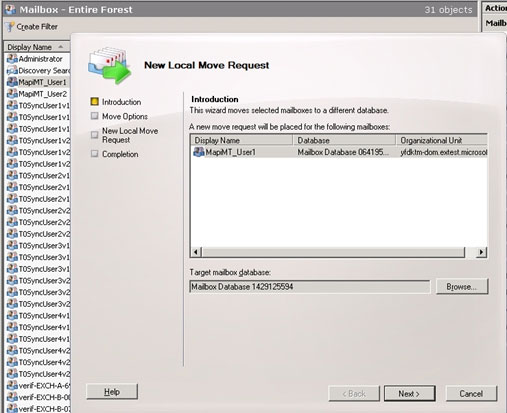Click the Cancel button
The width and height of the screenshot is (507, 413).
pyautogui.click(x=471, y=394)
